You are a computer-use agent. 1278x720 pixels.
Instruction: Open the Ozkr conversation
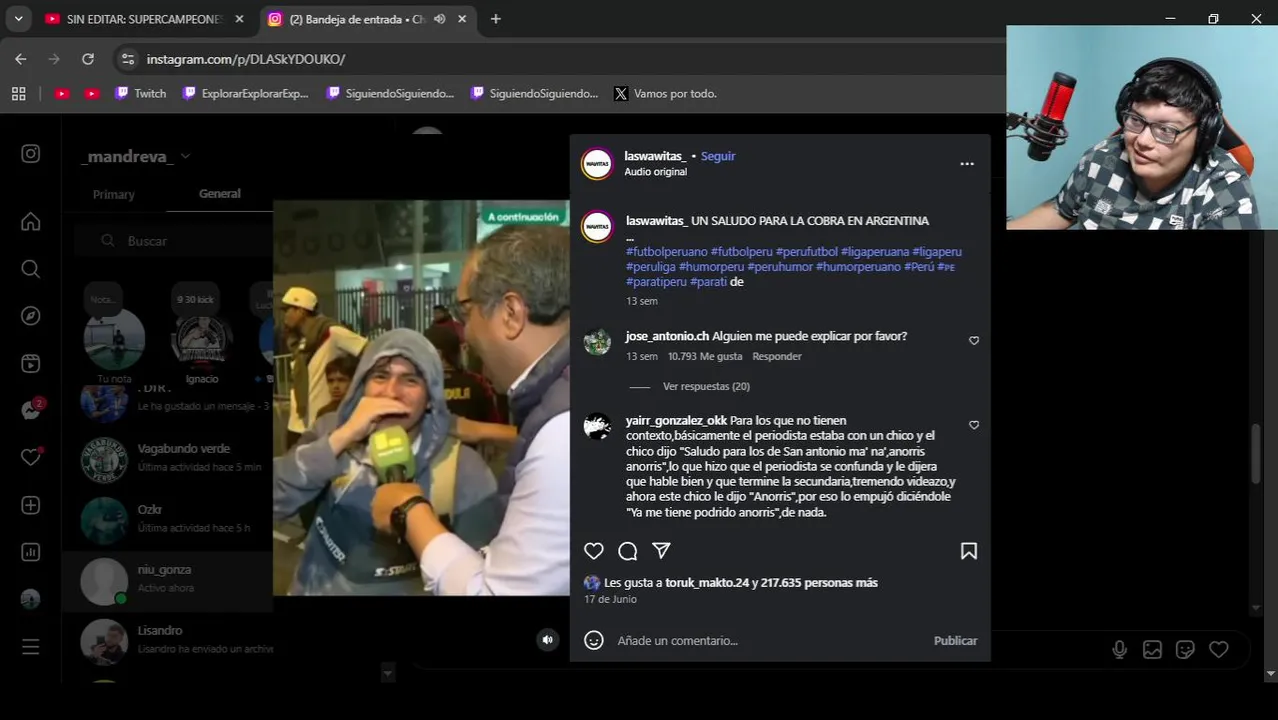pyautogui.click(x=167, y=519)
